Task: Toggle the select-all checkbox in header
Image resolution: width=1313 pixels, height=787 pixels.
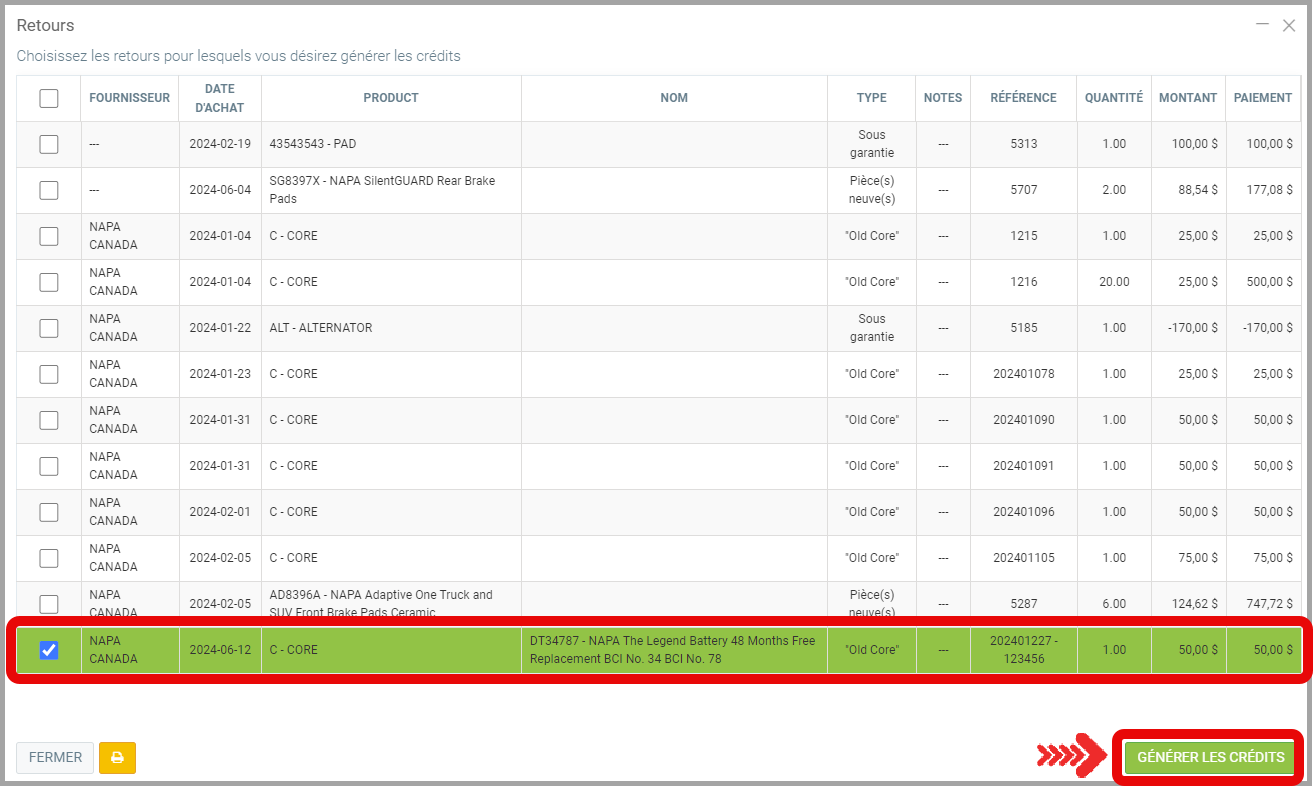Action: pos(48,98)
